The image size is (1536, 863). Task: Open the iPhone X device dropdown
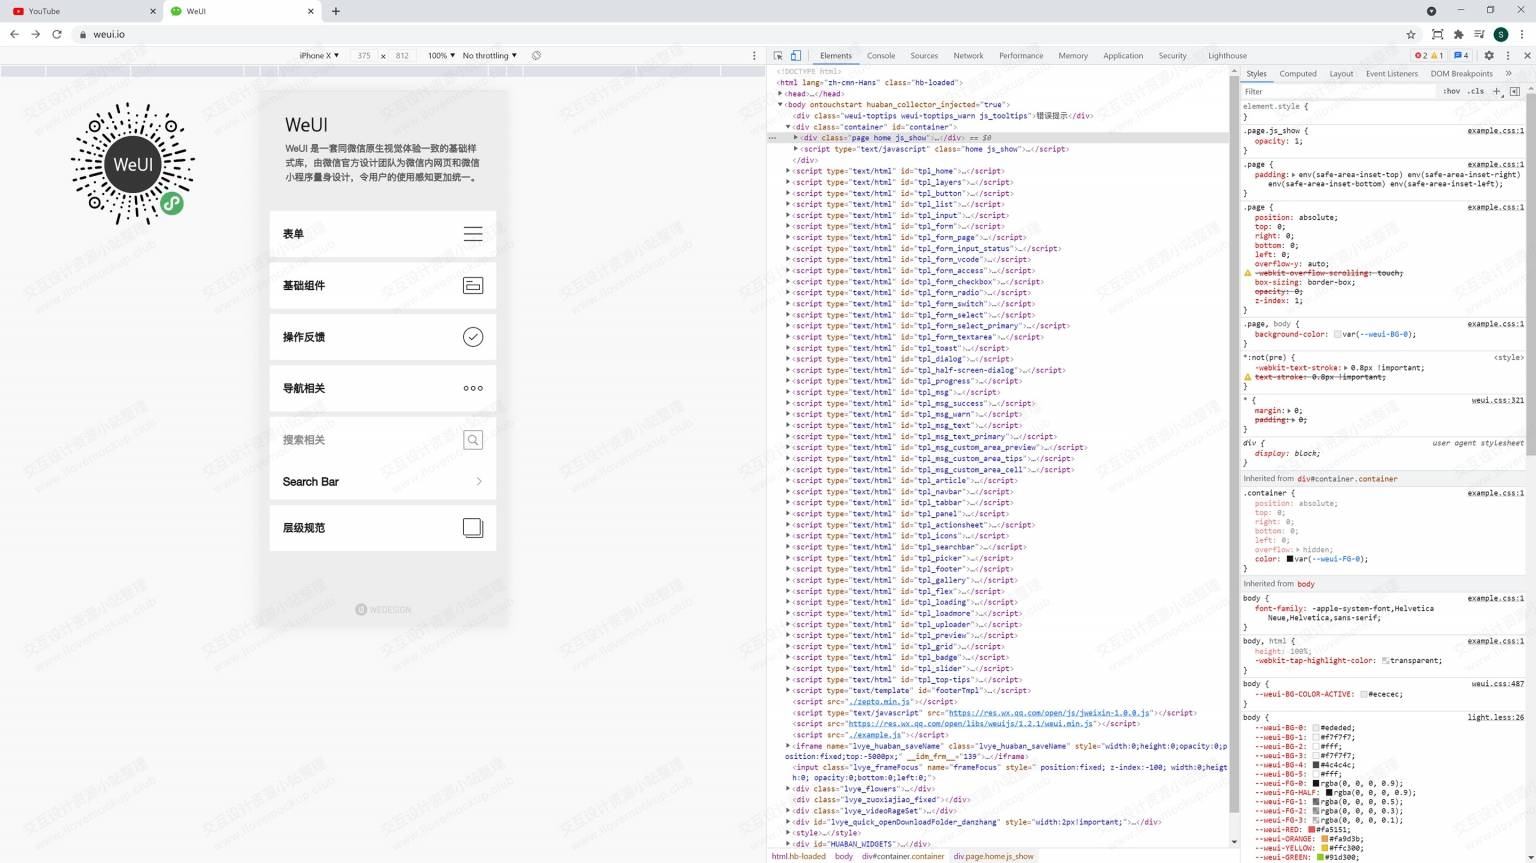pos(319,56)
